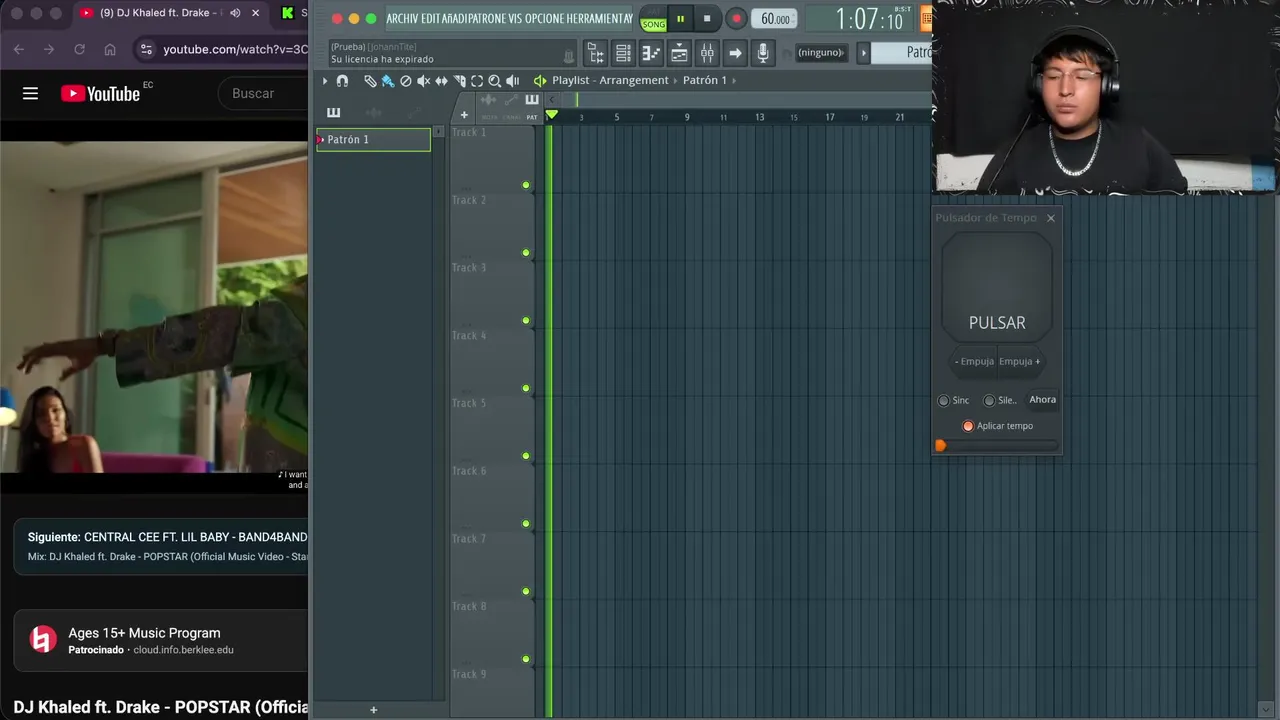This screenshot has width=1280, height=720.
Task: Adjust the orange tempo tapper slider
Action: coord(940,446)
